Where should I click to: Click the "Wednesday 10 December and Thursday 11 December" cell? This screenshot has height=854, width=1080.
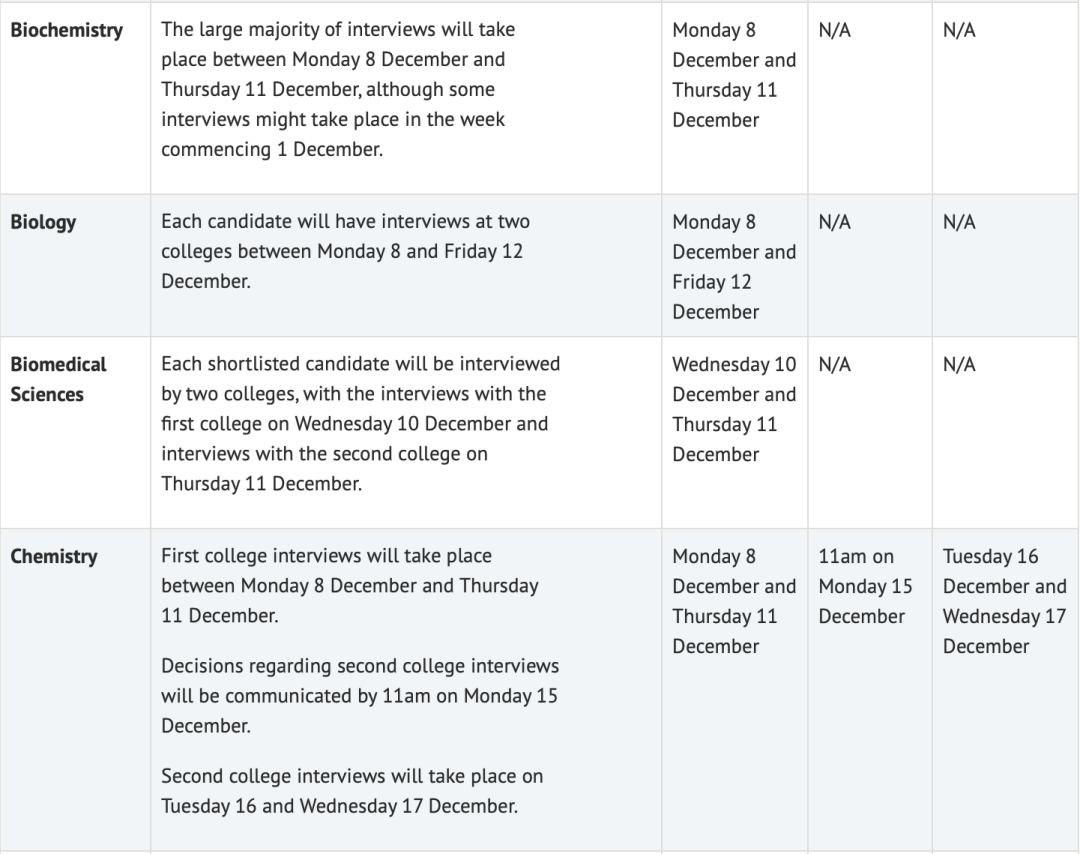(x=733, y=408)
